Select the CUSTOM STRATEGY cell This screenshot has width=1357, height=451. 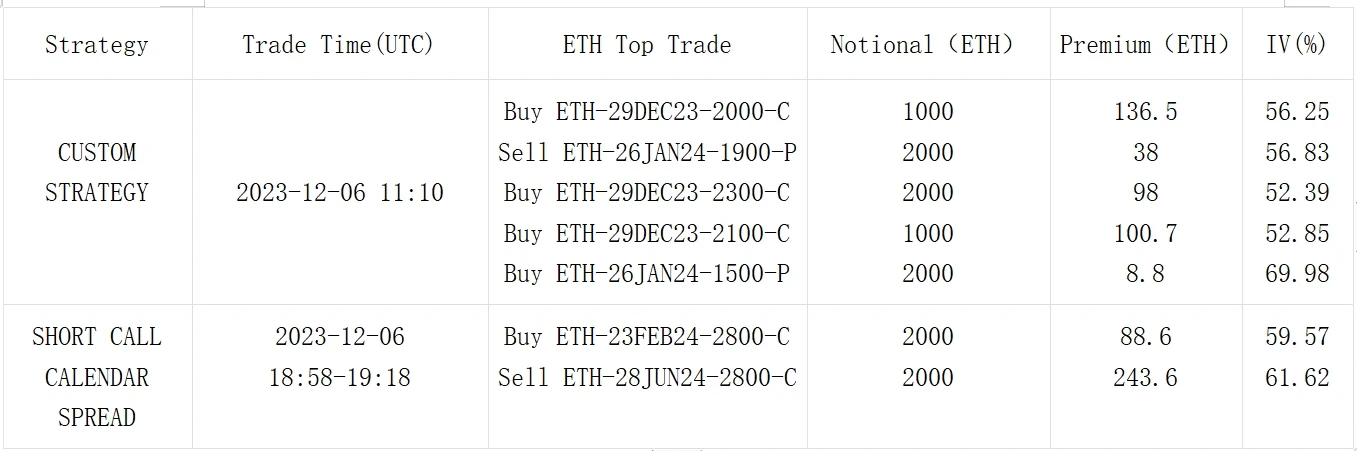96,172
